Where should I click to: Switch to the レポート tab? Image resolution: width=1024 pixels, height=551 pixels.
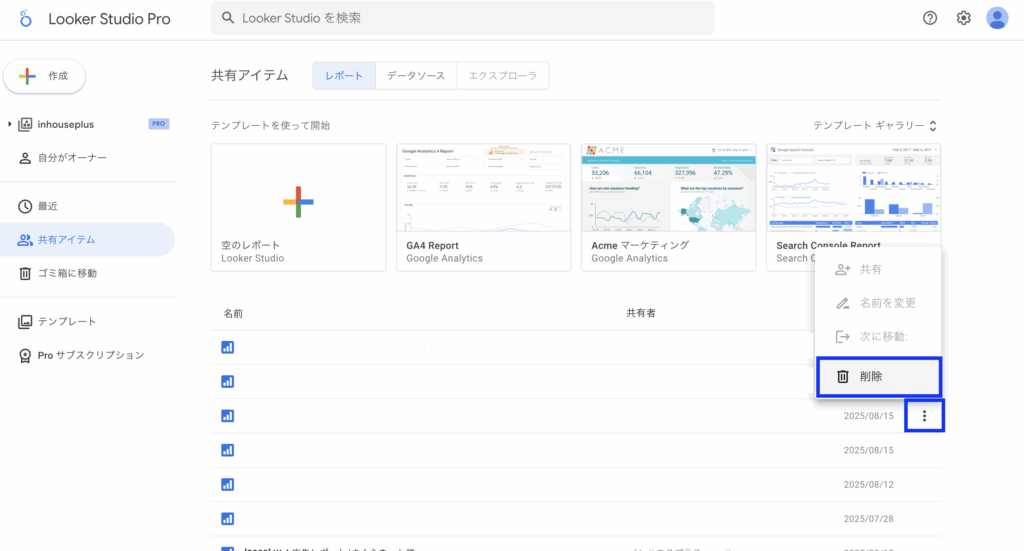click(344, 76)
